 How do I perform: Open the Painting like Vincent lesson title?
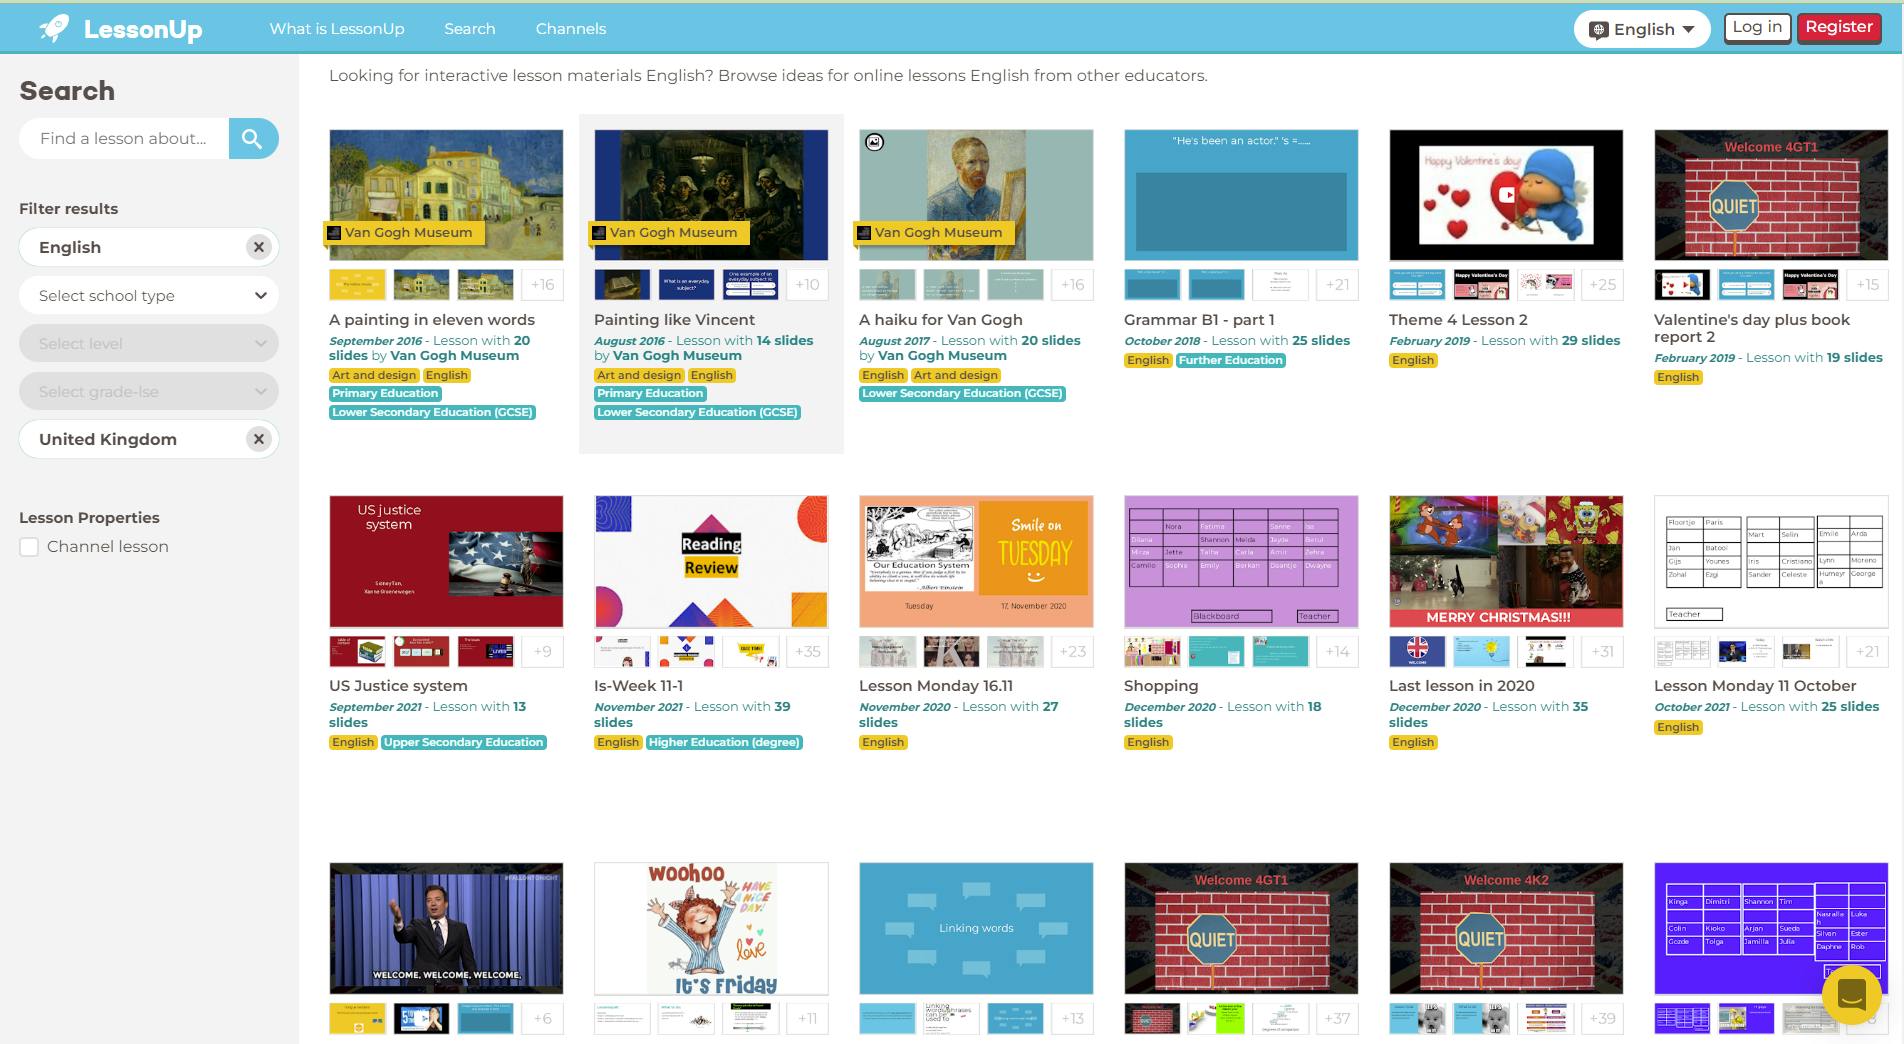coord(674,320)
